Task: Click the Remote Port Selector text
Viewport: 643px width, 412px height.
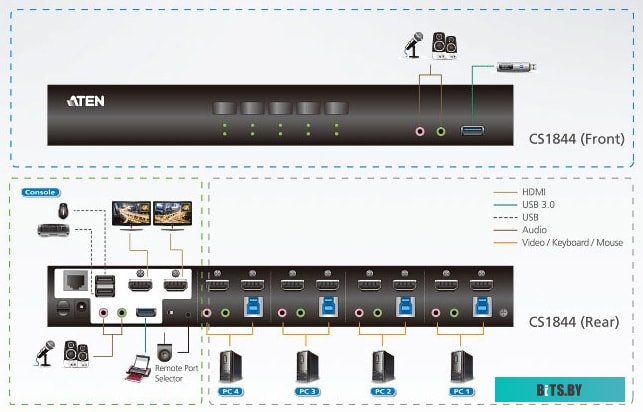Action: pyautogui.click(x=177, y=373)
